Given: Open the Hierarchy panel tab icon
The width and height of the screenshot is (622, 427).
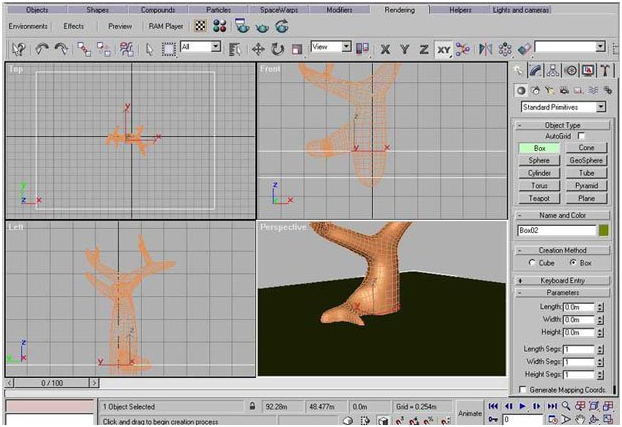Looking at the screenshot, I should tap(553, 70).
